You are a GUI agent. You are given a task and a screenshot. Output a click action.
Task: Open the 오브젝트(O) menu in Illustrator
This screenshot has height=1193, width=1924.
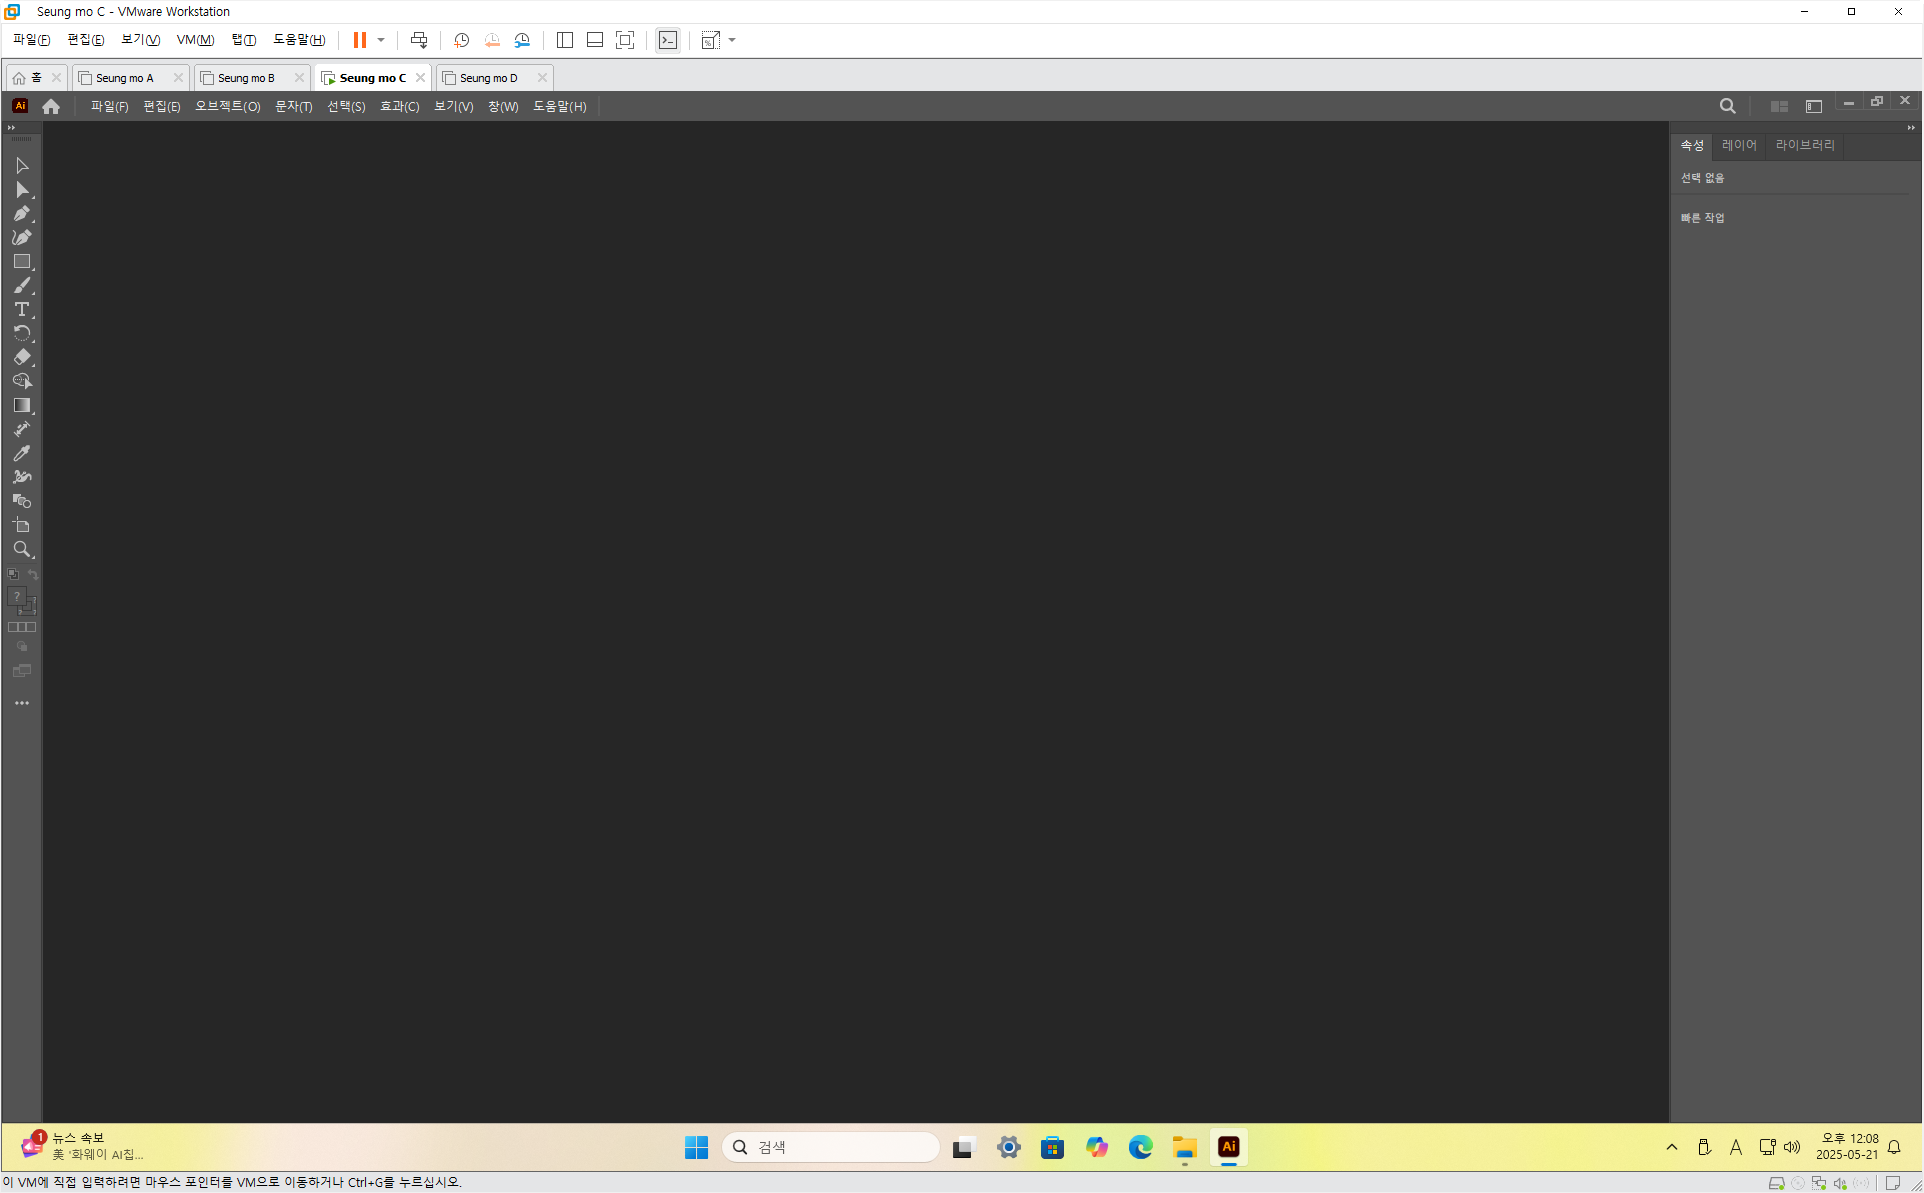pos(227,106)
